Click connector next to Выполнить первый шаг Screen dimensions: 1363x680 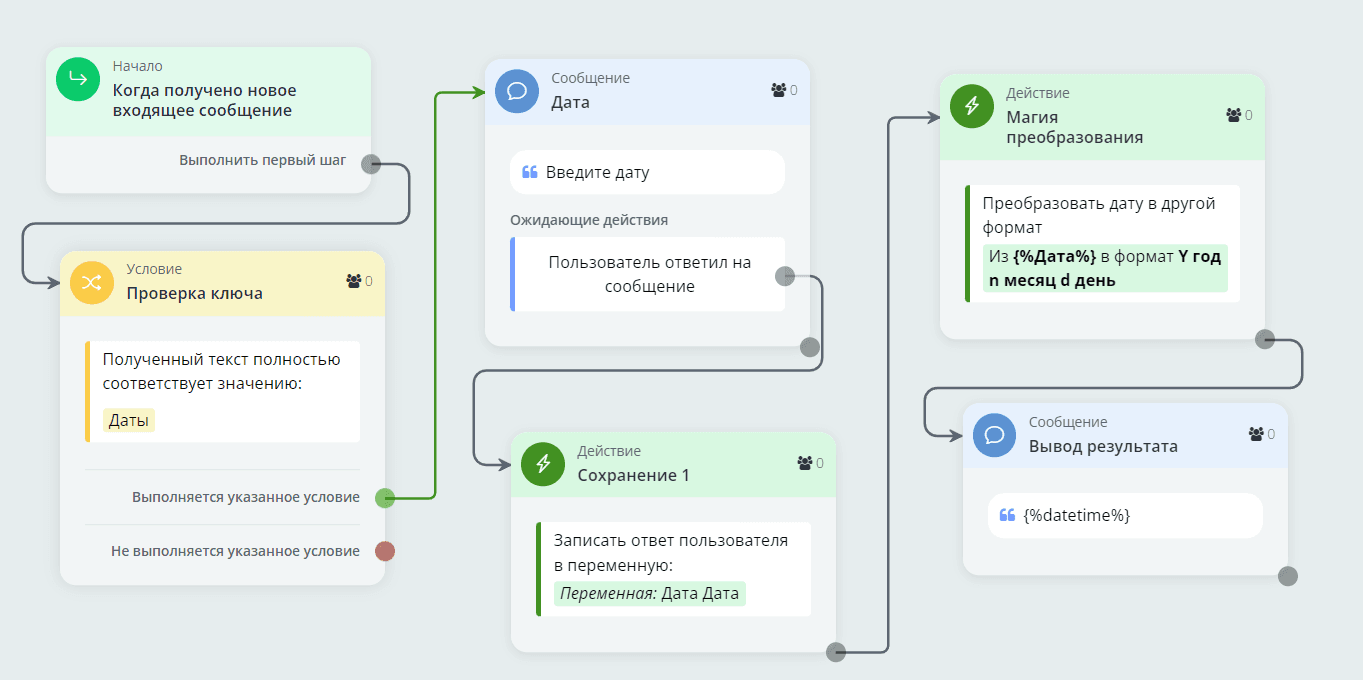[370, 165]
